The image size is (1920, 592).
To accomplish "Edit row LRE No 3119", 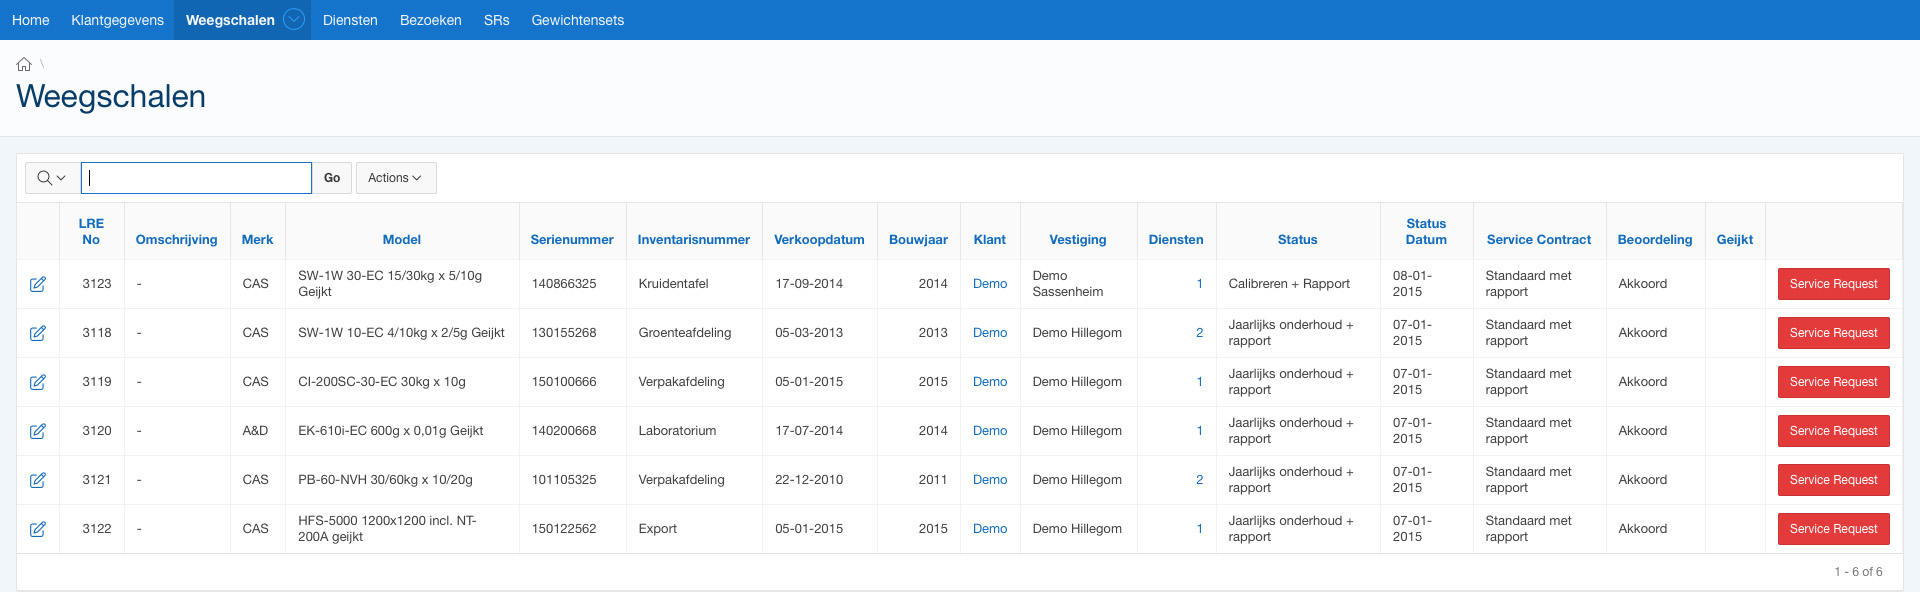I will [38, 382].
